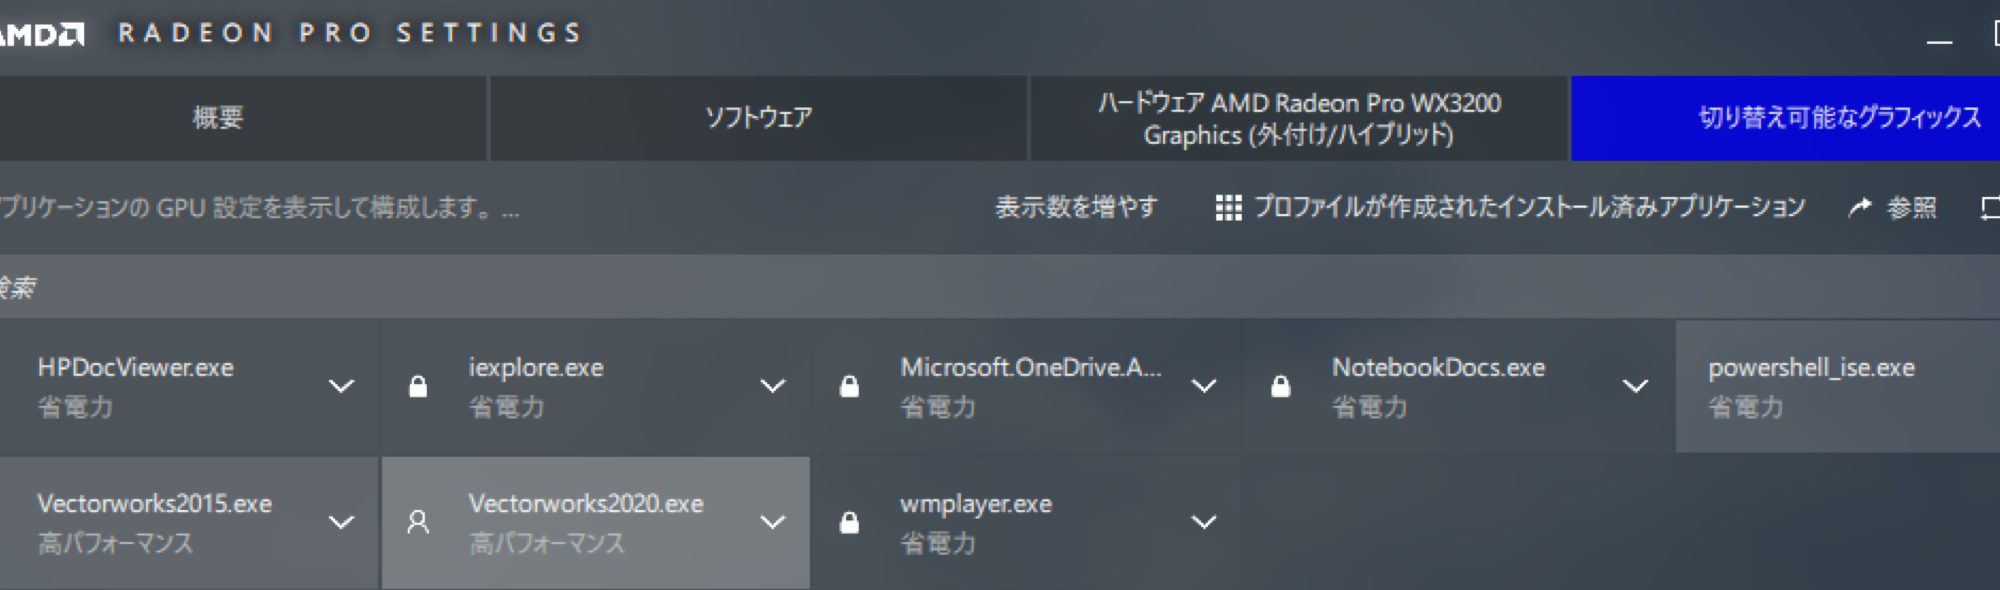Open the NotebookDocs.exe dropdown chevron

(x=1635, y=386)
